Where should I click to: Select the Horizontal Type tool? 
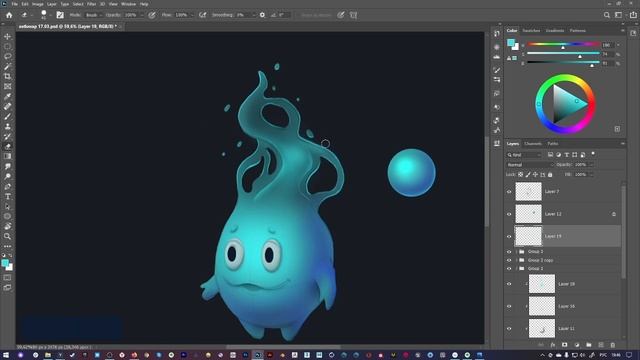click(7, 196)
